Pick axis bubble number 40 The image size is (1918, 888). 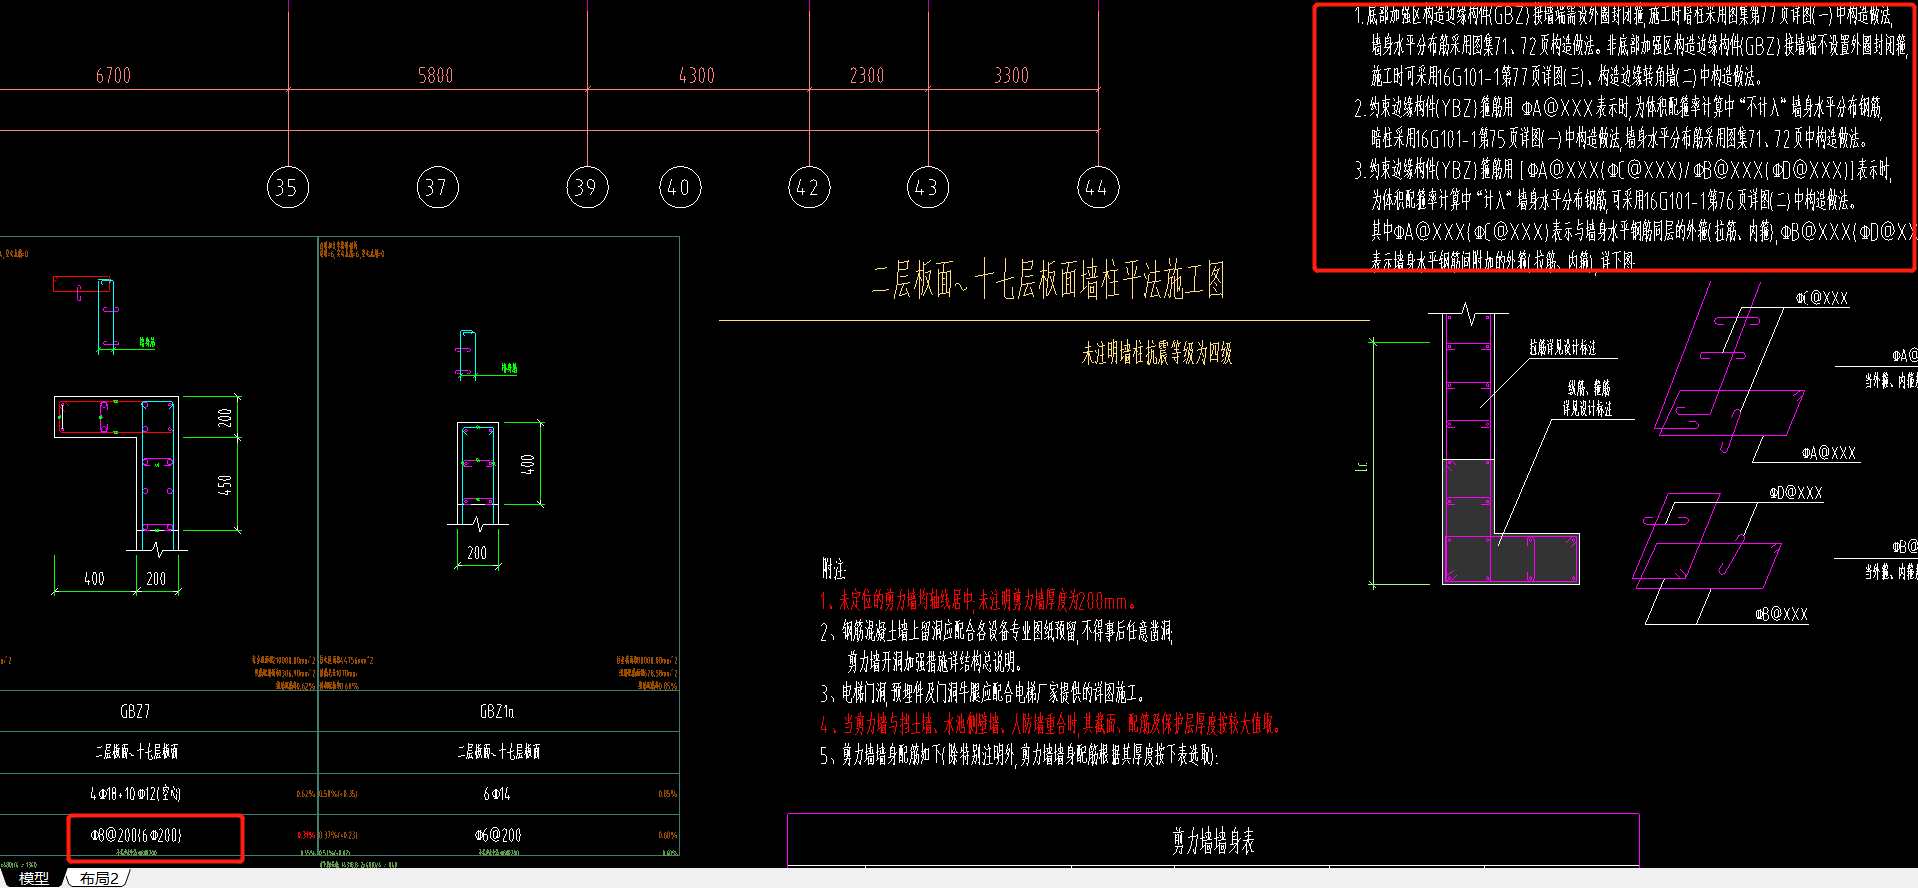point(679,187)
